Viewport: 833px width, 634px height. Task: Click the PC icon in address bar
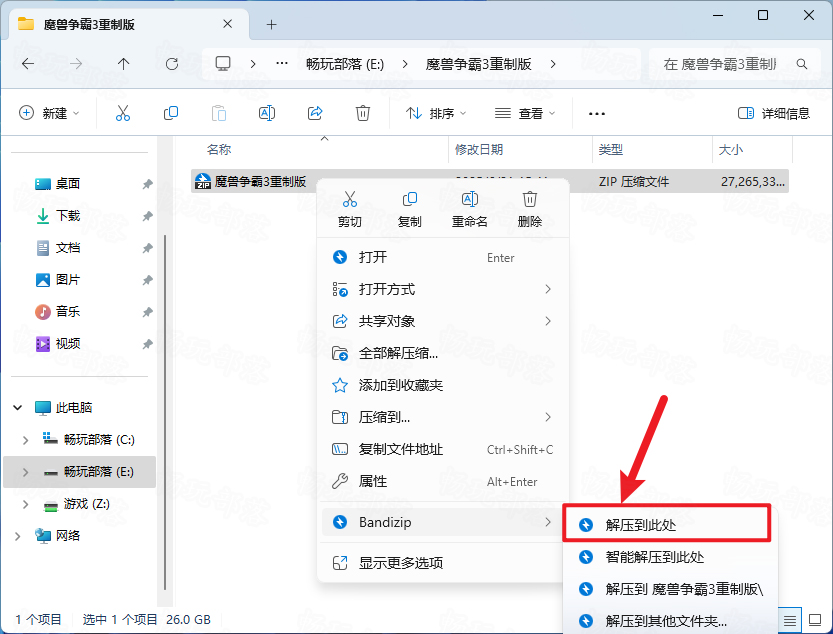223,64
